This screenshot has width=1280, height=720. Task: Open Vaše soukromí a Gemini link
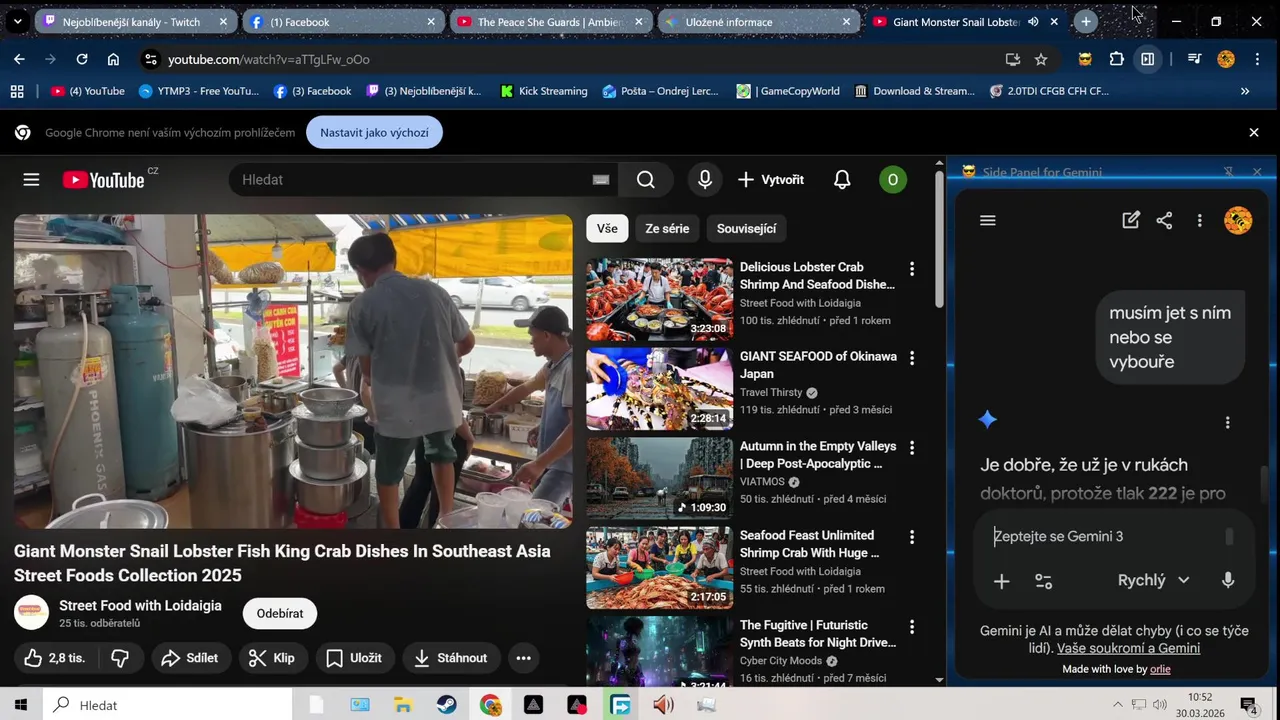(1128, 648)
